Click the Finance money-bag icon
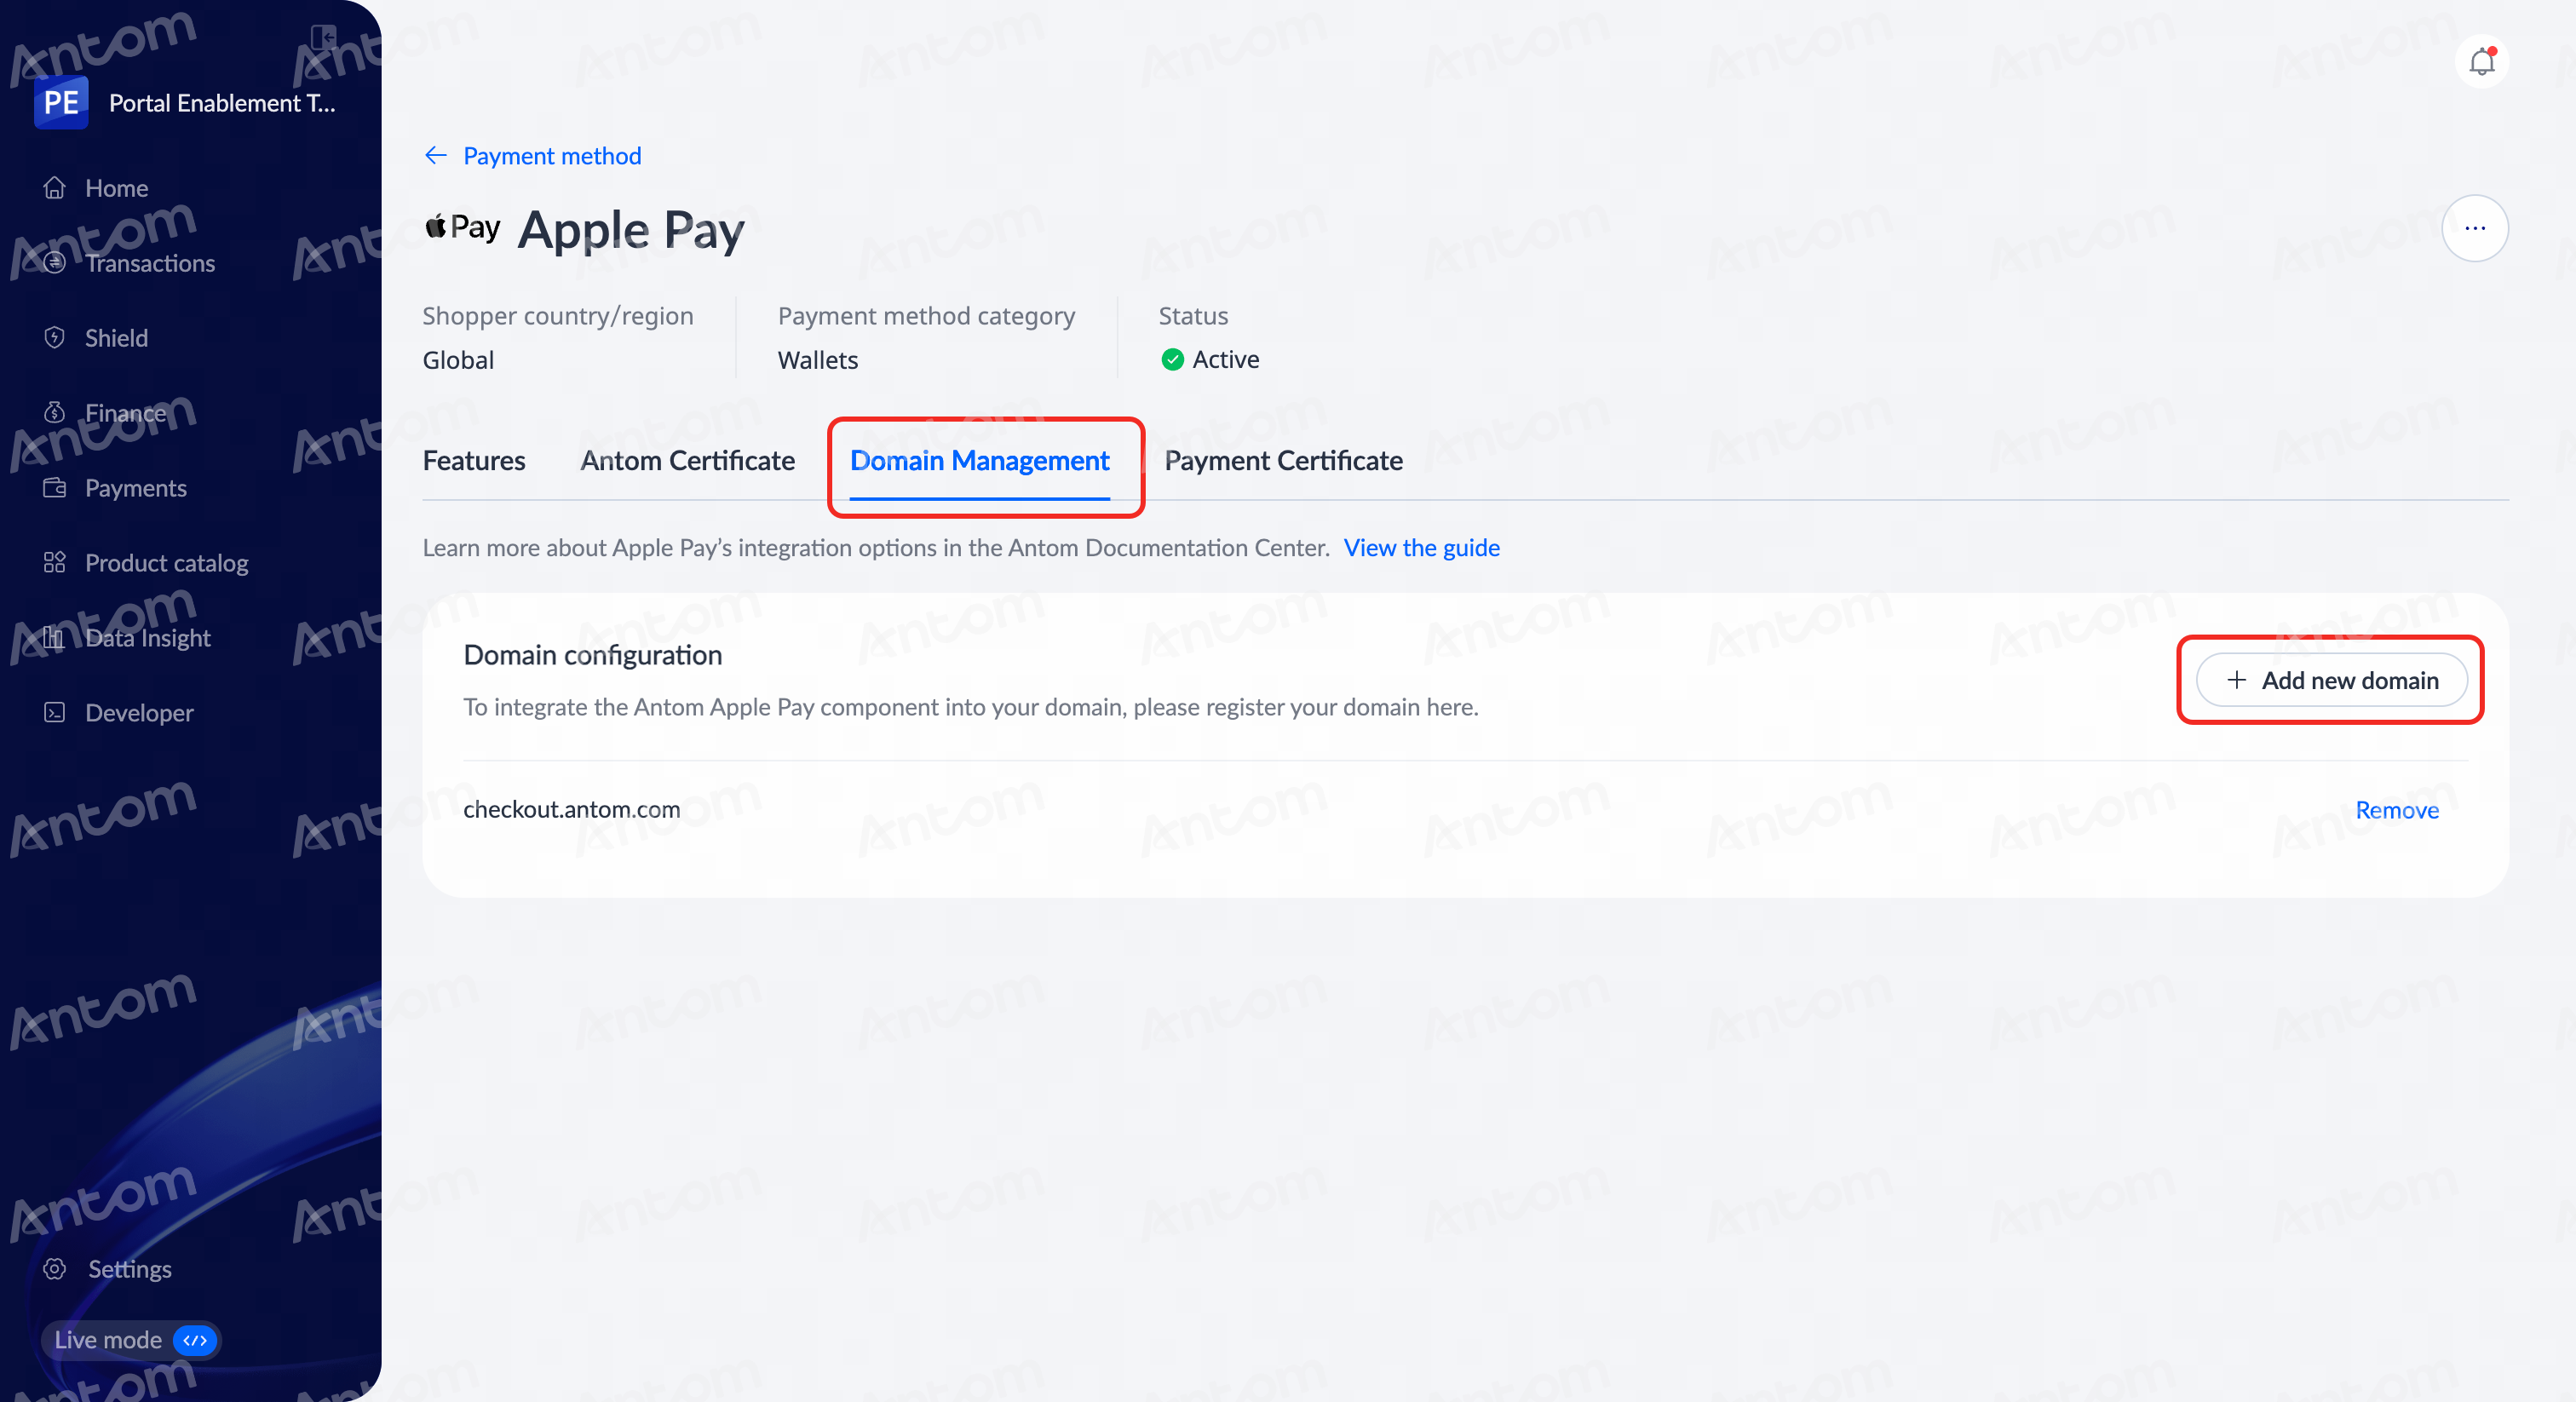This screenshot has height=1402, width=2576. (55, 413)
